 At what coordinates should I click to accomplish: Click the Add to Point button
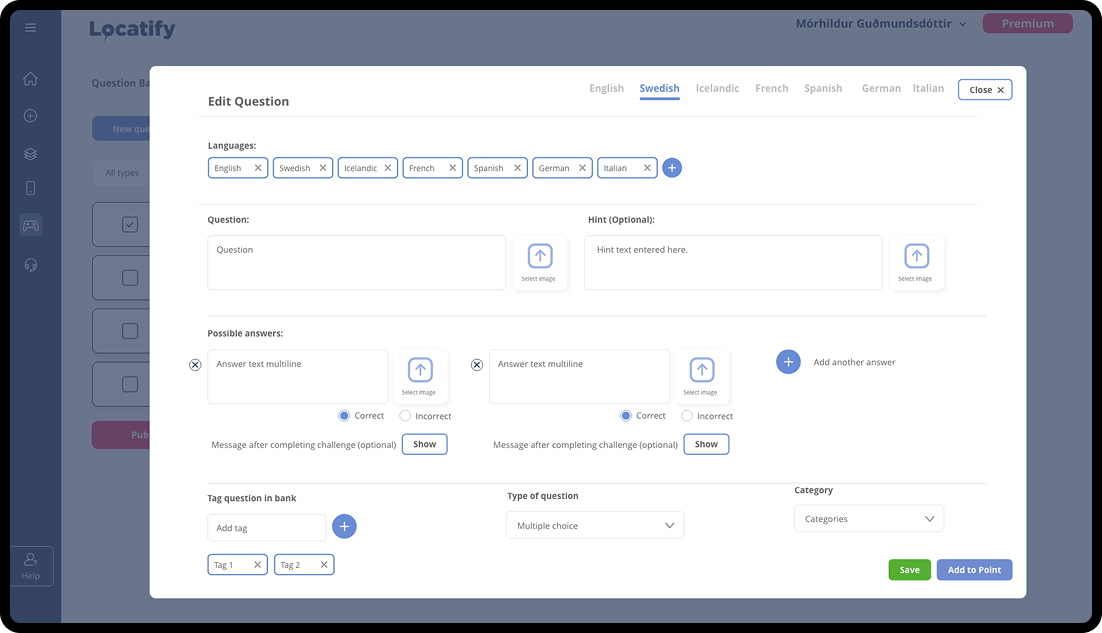tap(974, 570)
